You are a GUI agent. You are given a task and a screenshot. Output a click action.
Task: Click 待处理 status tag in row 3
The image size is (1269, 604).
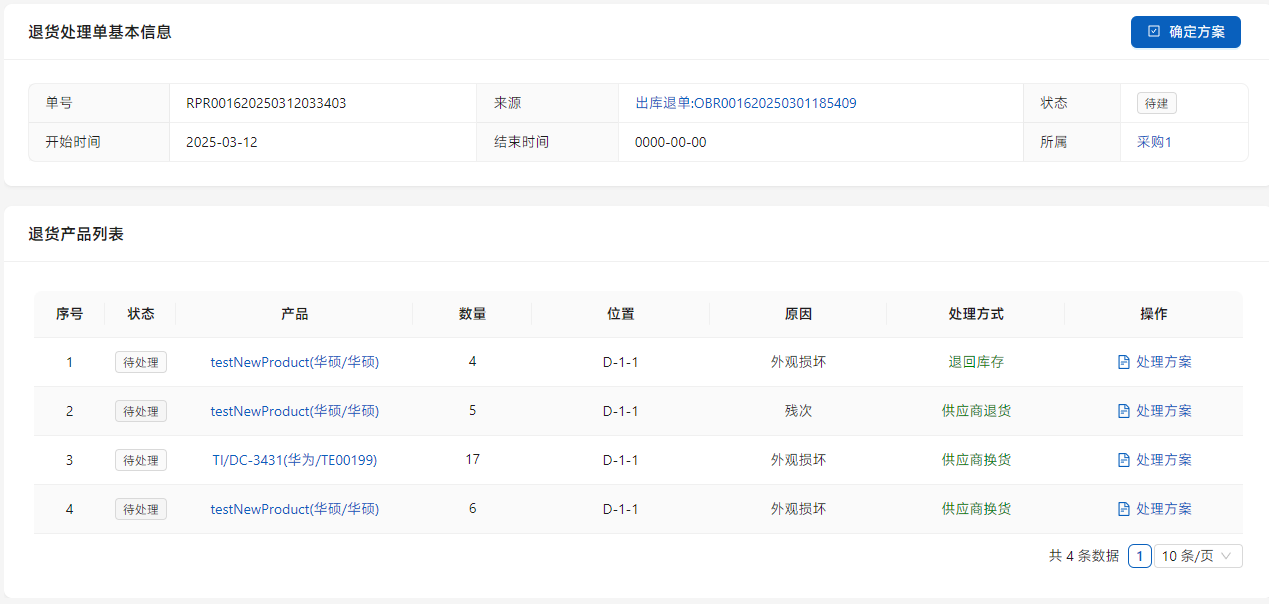141,460
